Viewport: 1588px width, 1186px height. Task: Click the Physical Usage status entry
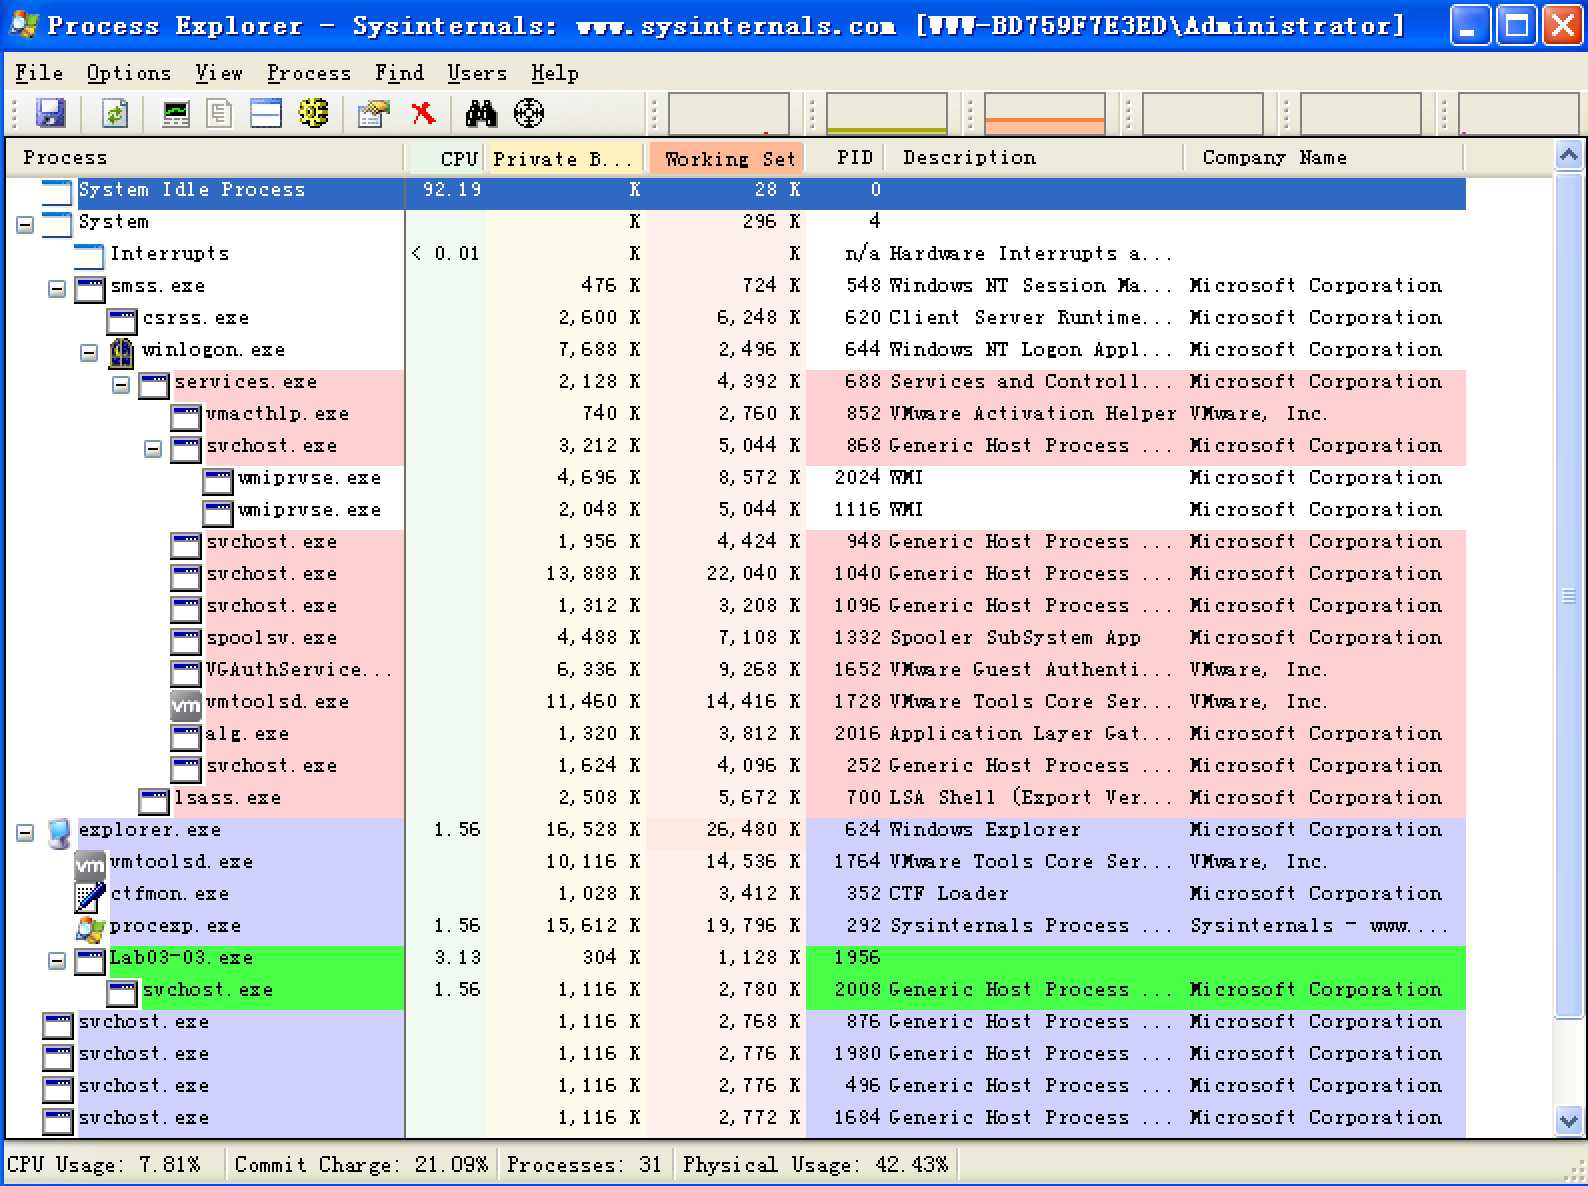816,1165
